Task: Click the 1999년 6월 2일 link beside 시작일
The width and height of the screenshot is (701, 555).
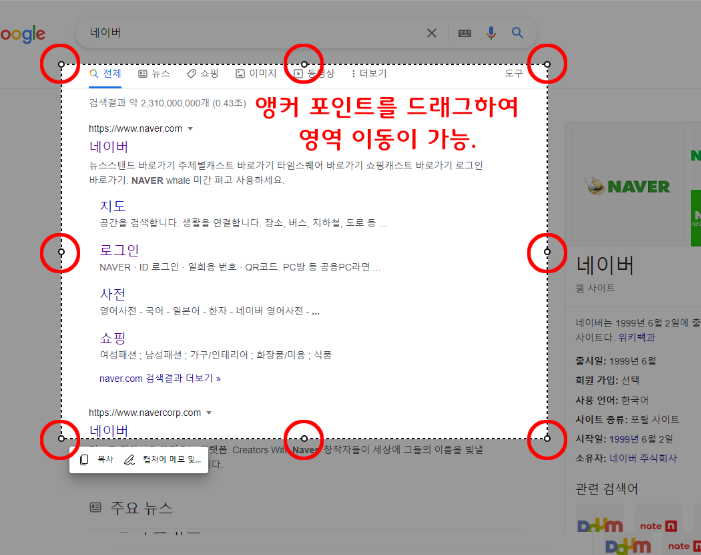Action: point(641,439)
